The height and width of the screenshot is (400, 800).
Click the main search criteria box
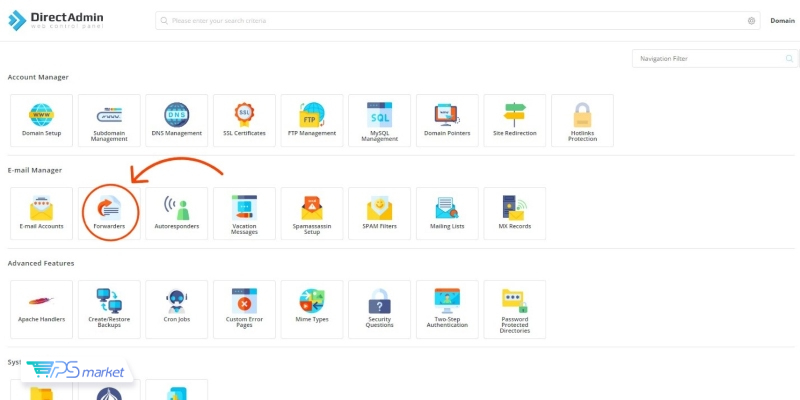450,20
